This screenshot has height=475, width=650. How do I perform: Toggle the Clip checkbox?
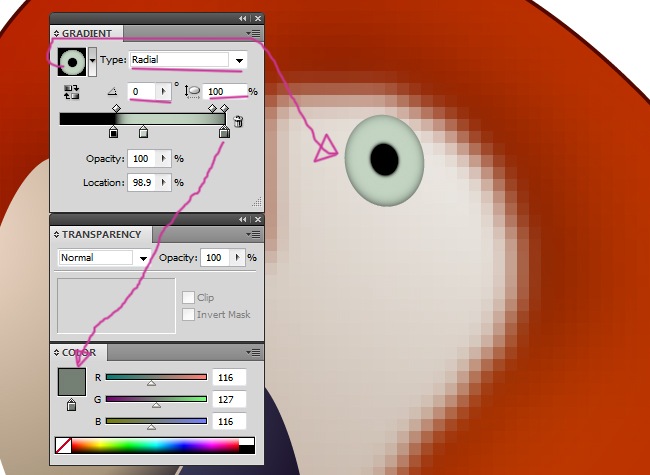188,297
